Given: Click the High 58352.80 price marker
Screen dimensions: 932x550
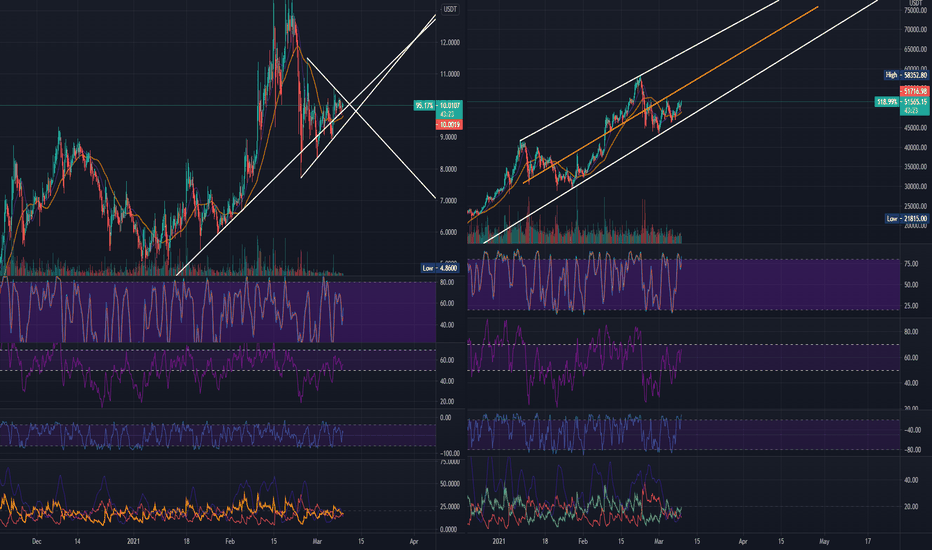Looking at the screenshot, I should pos(906,75).
